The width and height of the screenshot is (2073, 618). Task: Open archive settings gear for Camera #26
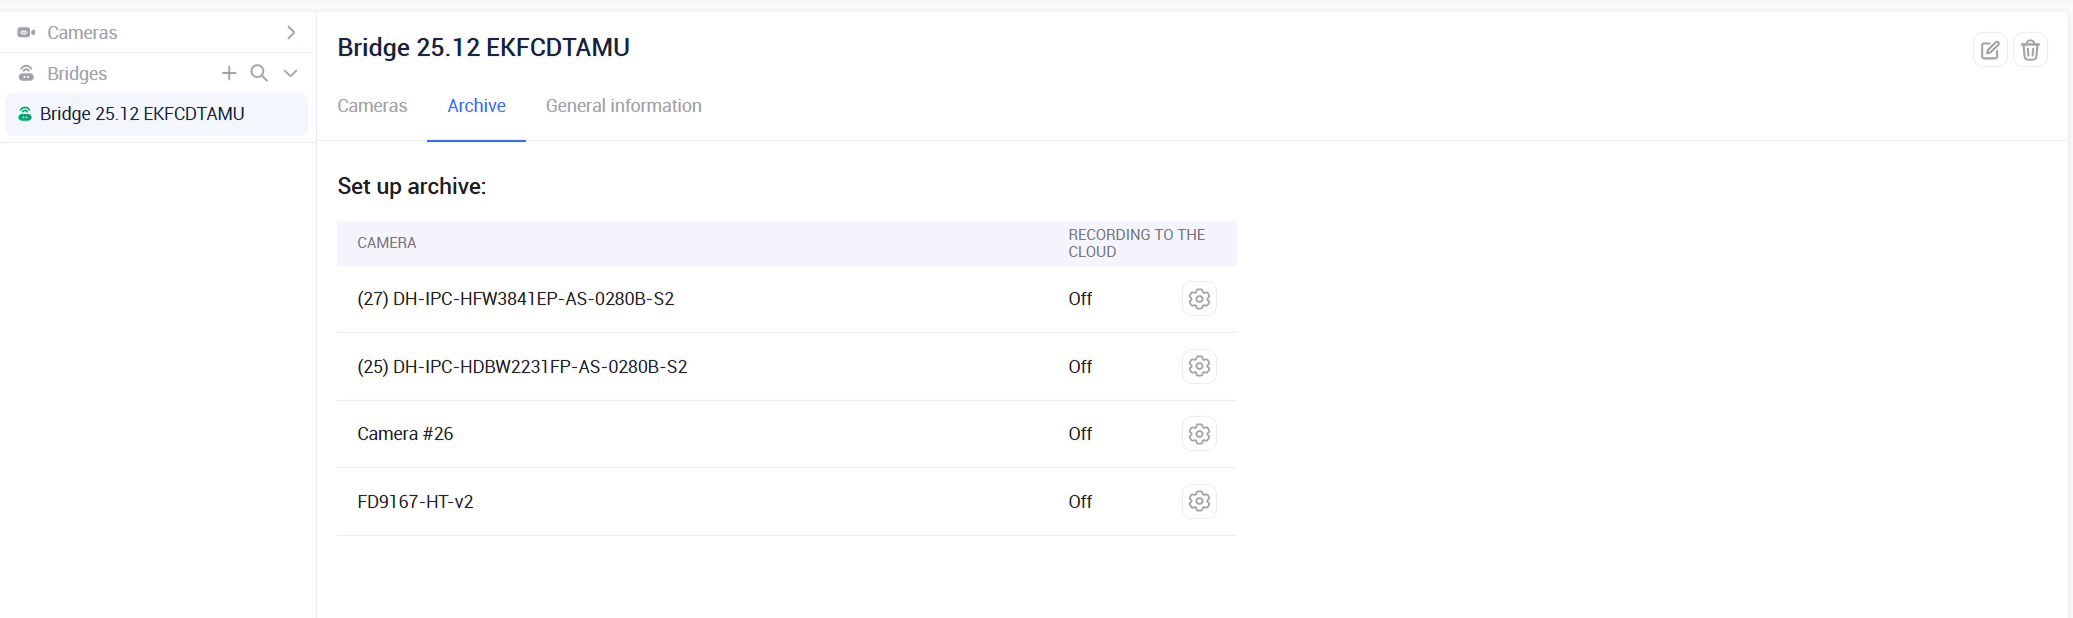[1199, 434]
